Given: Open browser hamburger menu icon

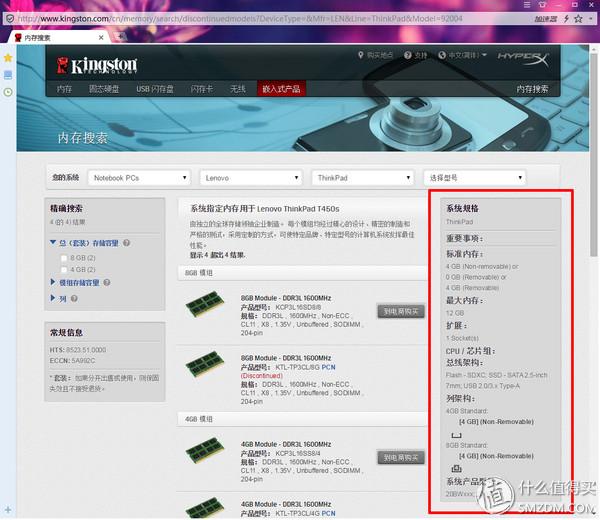Looking at the screenshot, I should click(x=527, y=5).
